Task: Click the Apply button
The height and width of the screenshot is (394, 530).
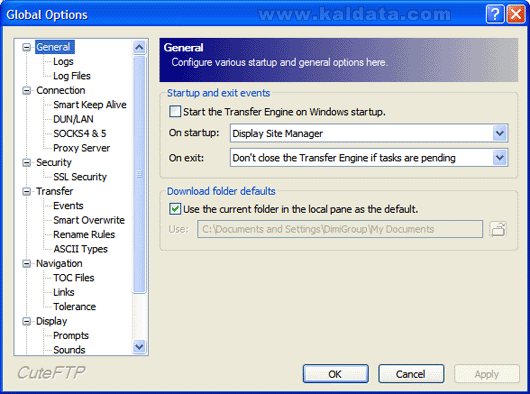Action: (486, 374)
